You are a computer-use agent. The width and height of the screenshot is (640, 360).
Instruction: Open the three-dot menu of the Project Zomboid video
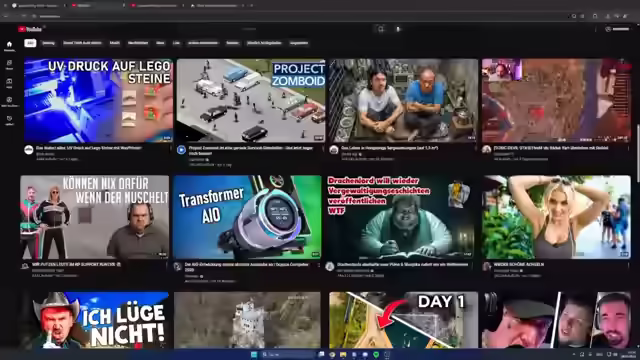(323, 148)
